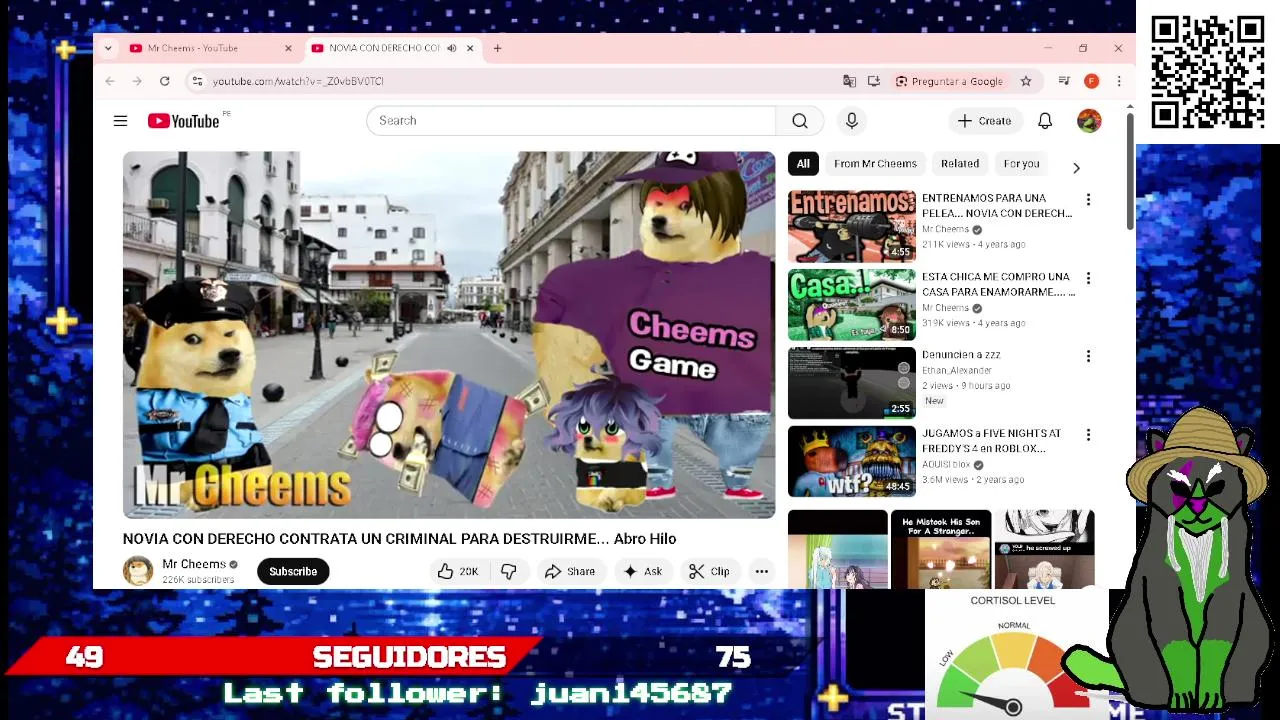Open the media control icon in Chrome toolbar
The image size is (1280, 720).
point(1064,81)
